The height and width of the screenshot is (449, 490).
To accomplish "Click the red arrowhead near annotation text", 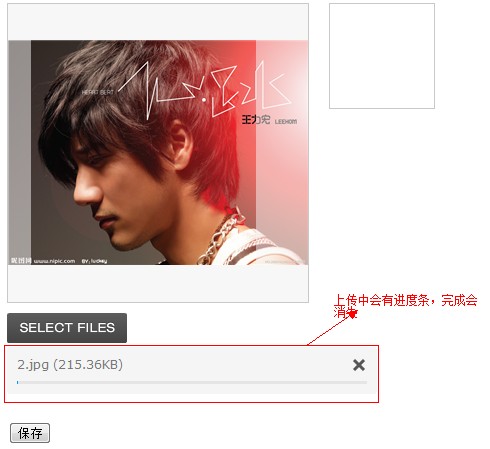I will pyautogui.click(x=353, y=314).
